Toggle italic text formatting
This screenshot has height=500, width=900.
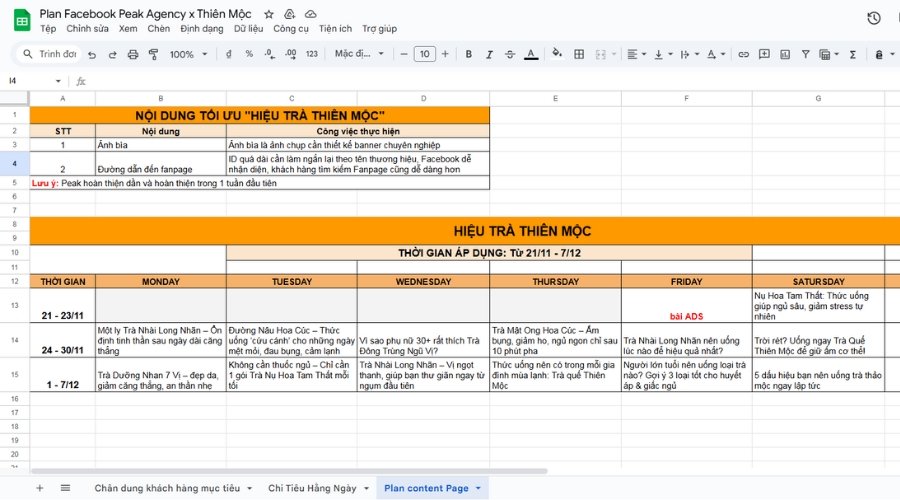click(490, 55)
